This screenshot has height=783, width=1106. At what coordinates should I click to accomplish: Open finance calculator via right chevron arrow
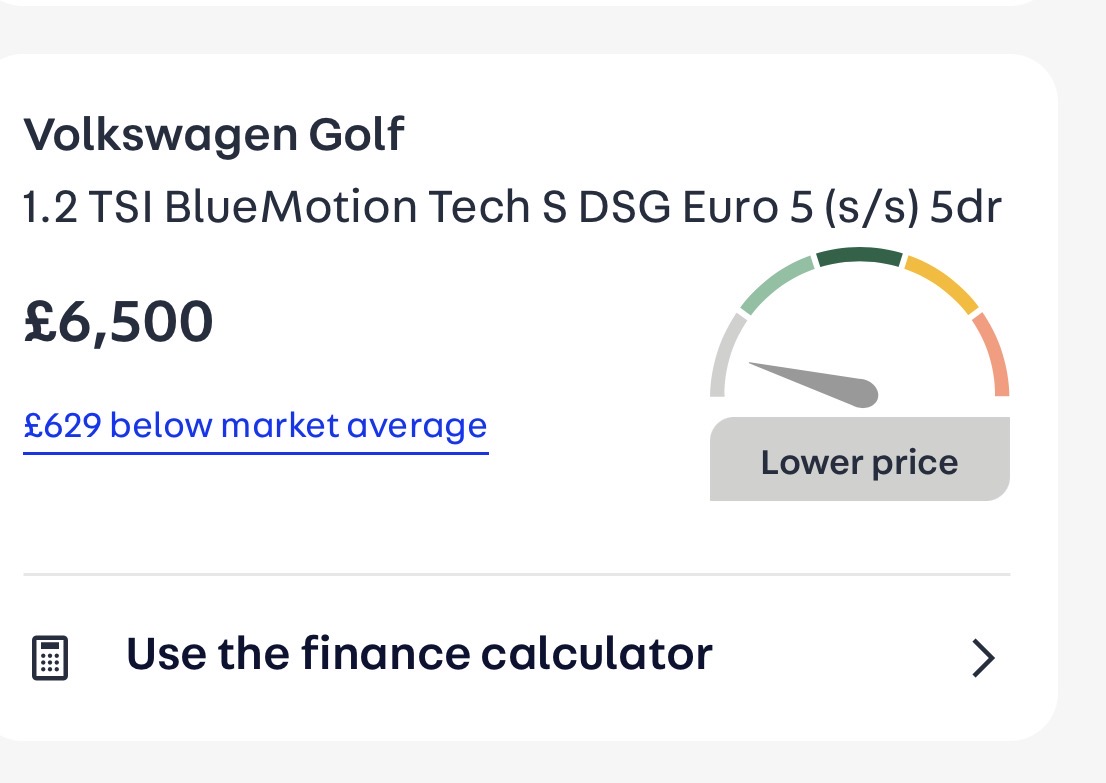pyautogui.click(x=984, y=658)
